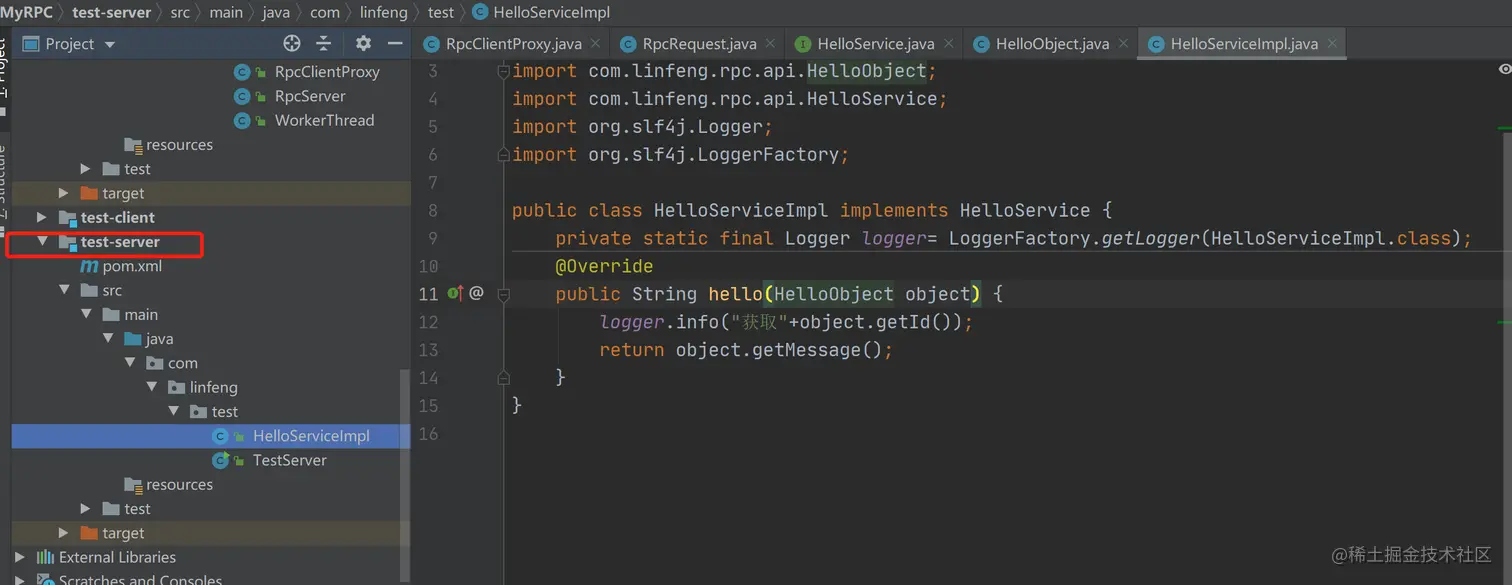The image size is (1512, 585).
Task: Click the External Libraries icon
Action: point(45,557)
